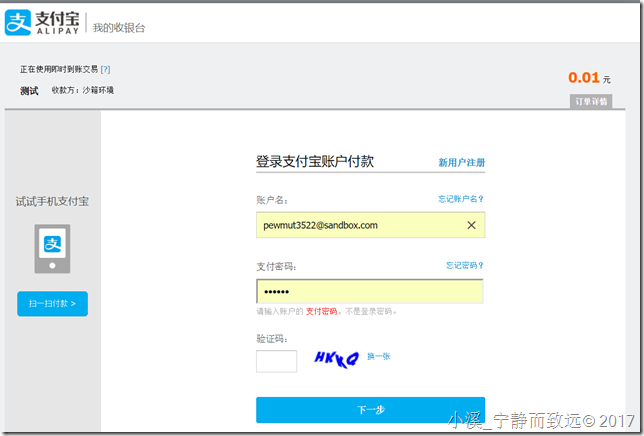The width and height of the screenshot is (644, 436).
Task: Click 我的收银台 header text
Action: pyautogui.click(x=119, y=28)
